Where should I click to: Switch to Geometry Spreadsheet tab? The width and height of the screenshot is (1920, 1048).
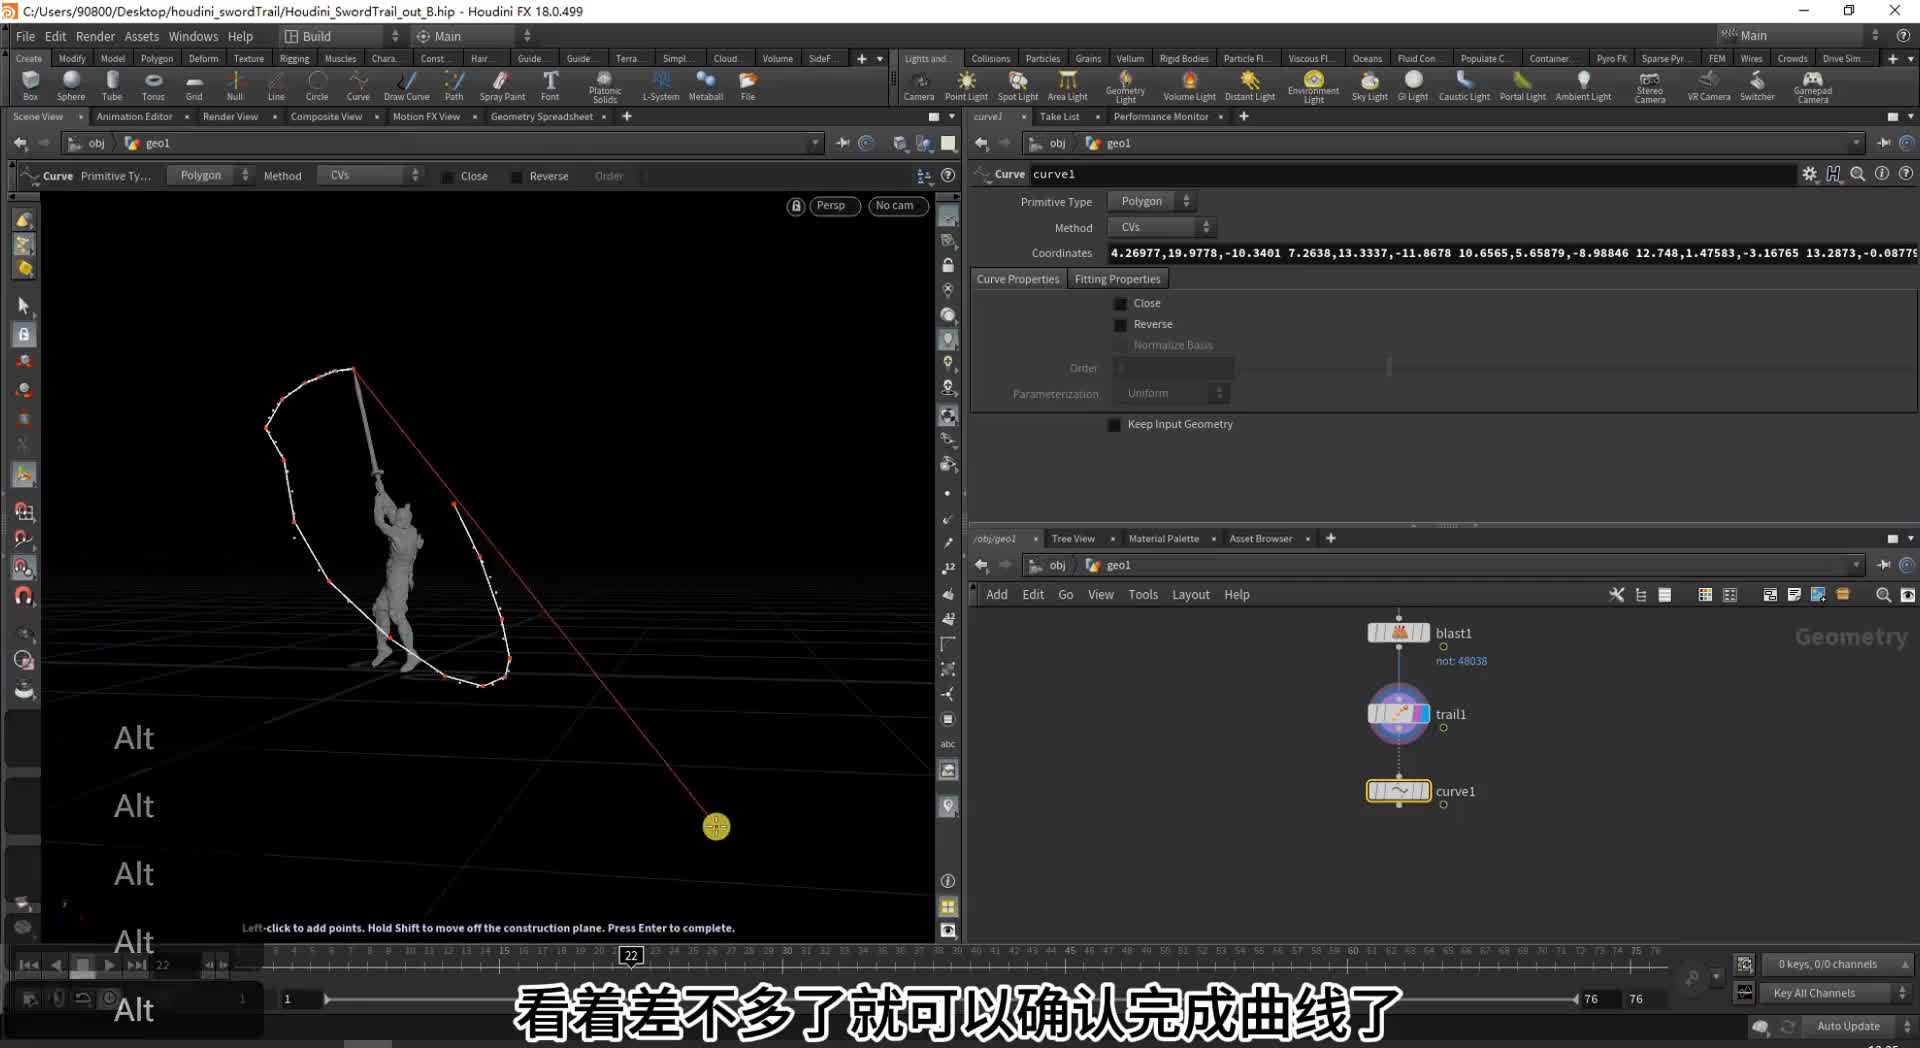point(541,117)
